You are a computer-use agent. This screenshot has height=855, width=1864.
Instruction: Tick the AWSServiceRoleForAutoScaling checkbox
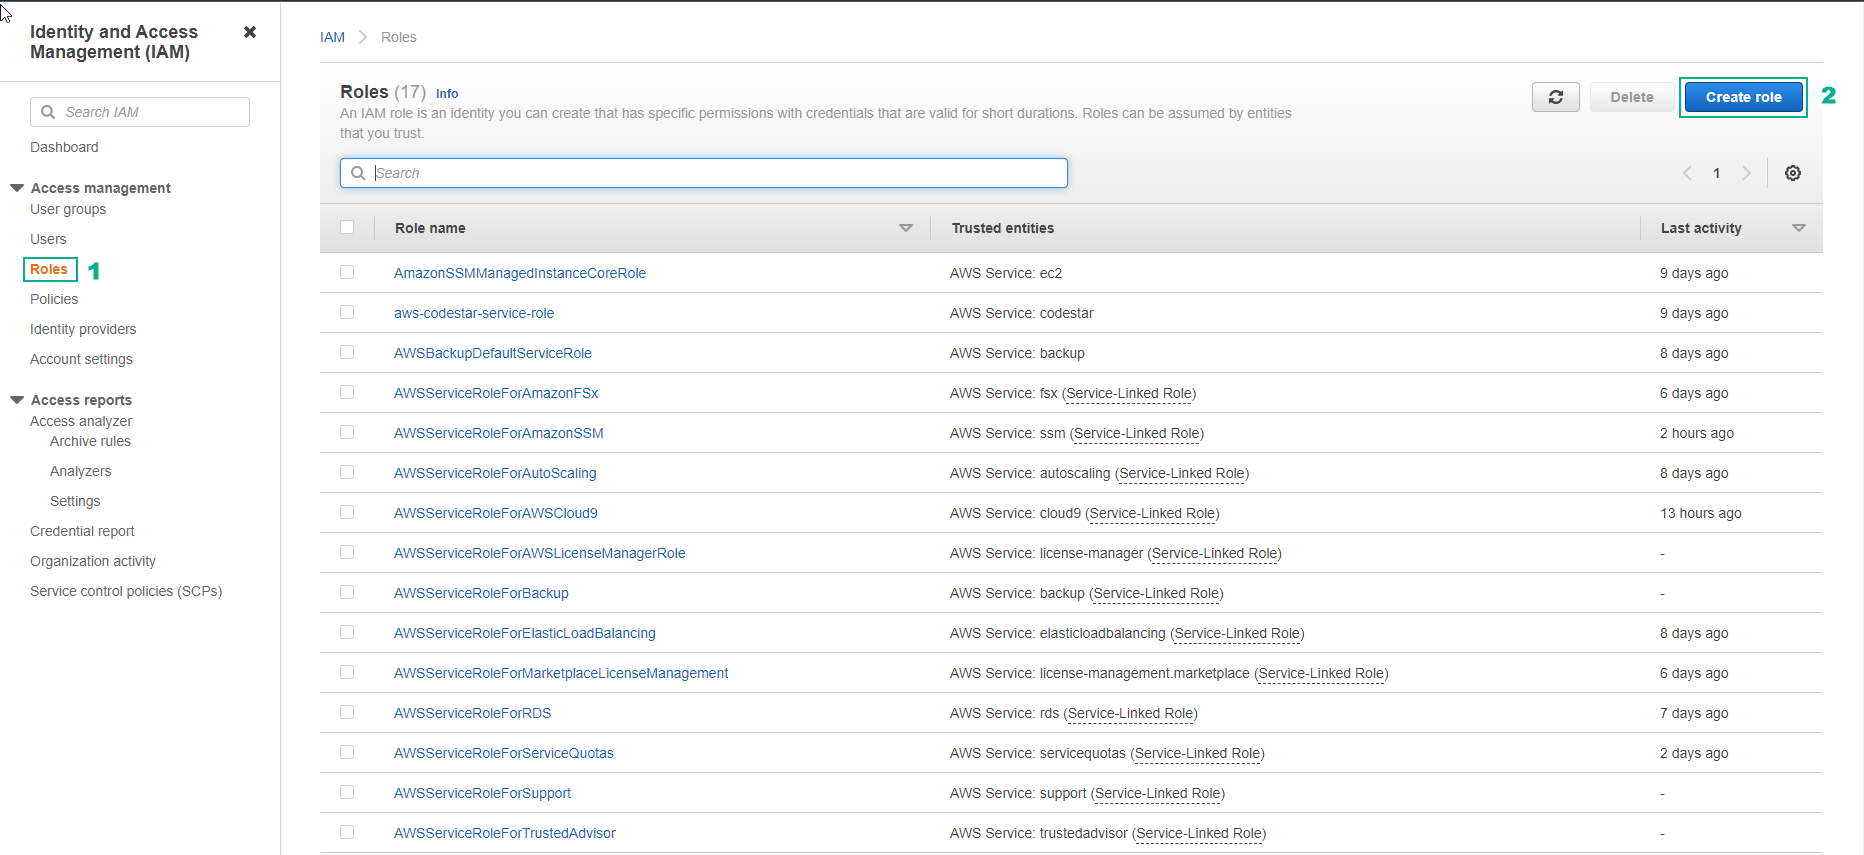(x=347, y=472)
